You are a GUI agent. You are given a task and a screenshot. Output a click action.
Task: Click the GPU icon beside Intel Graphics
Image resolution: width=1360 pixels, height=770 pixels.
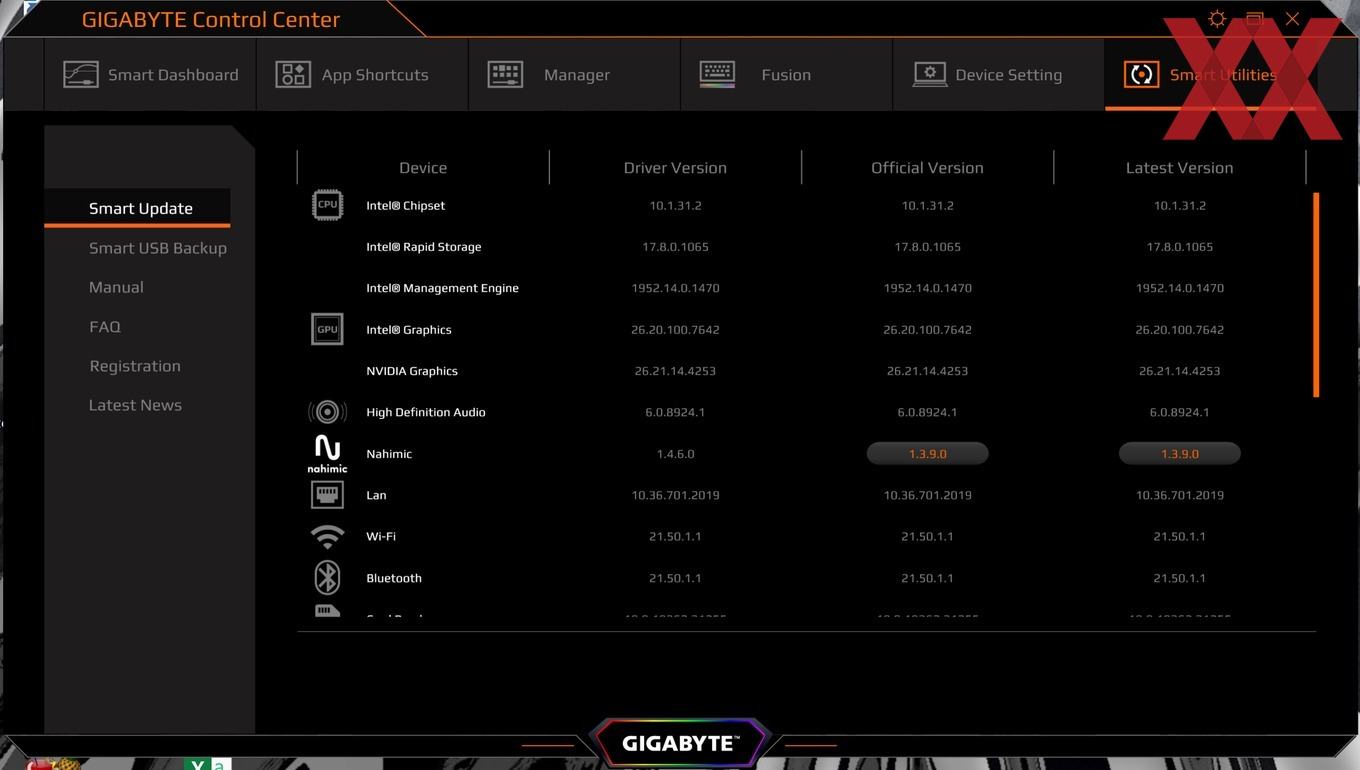(327, 329)
